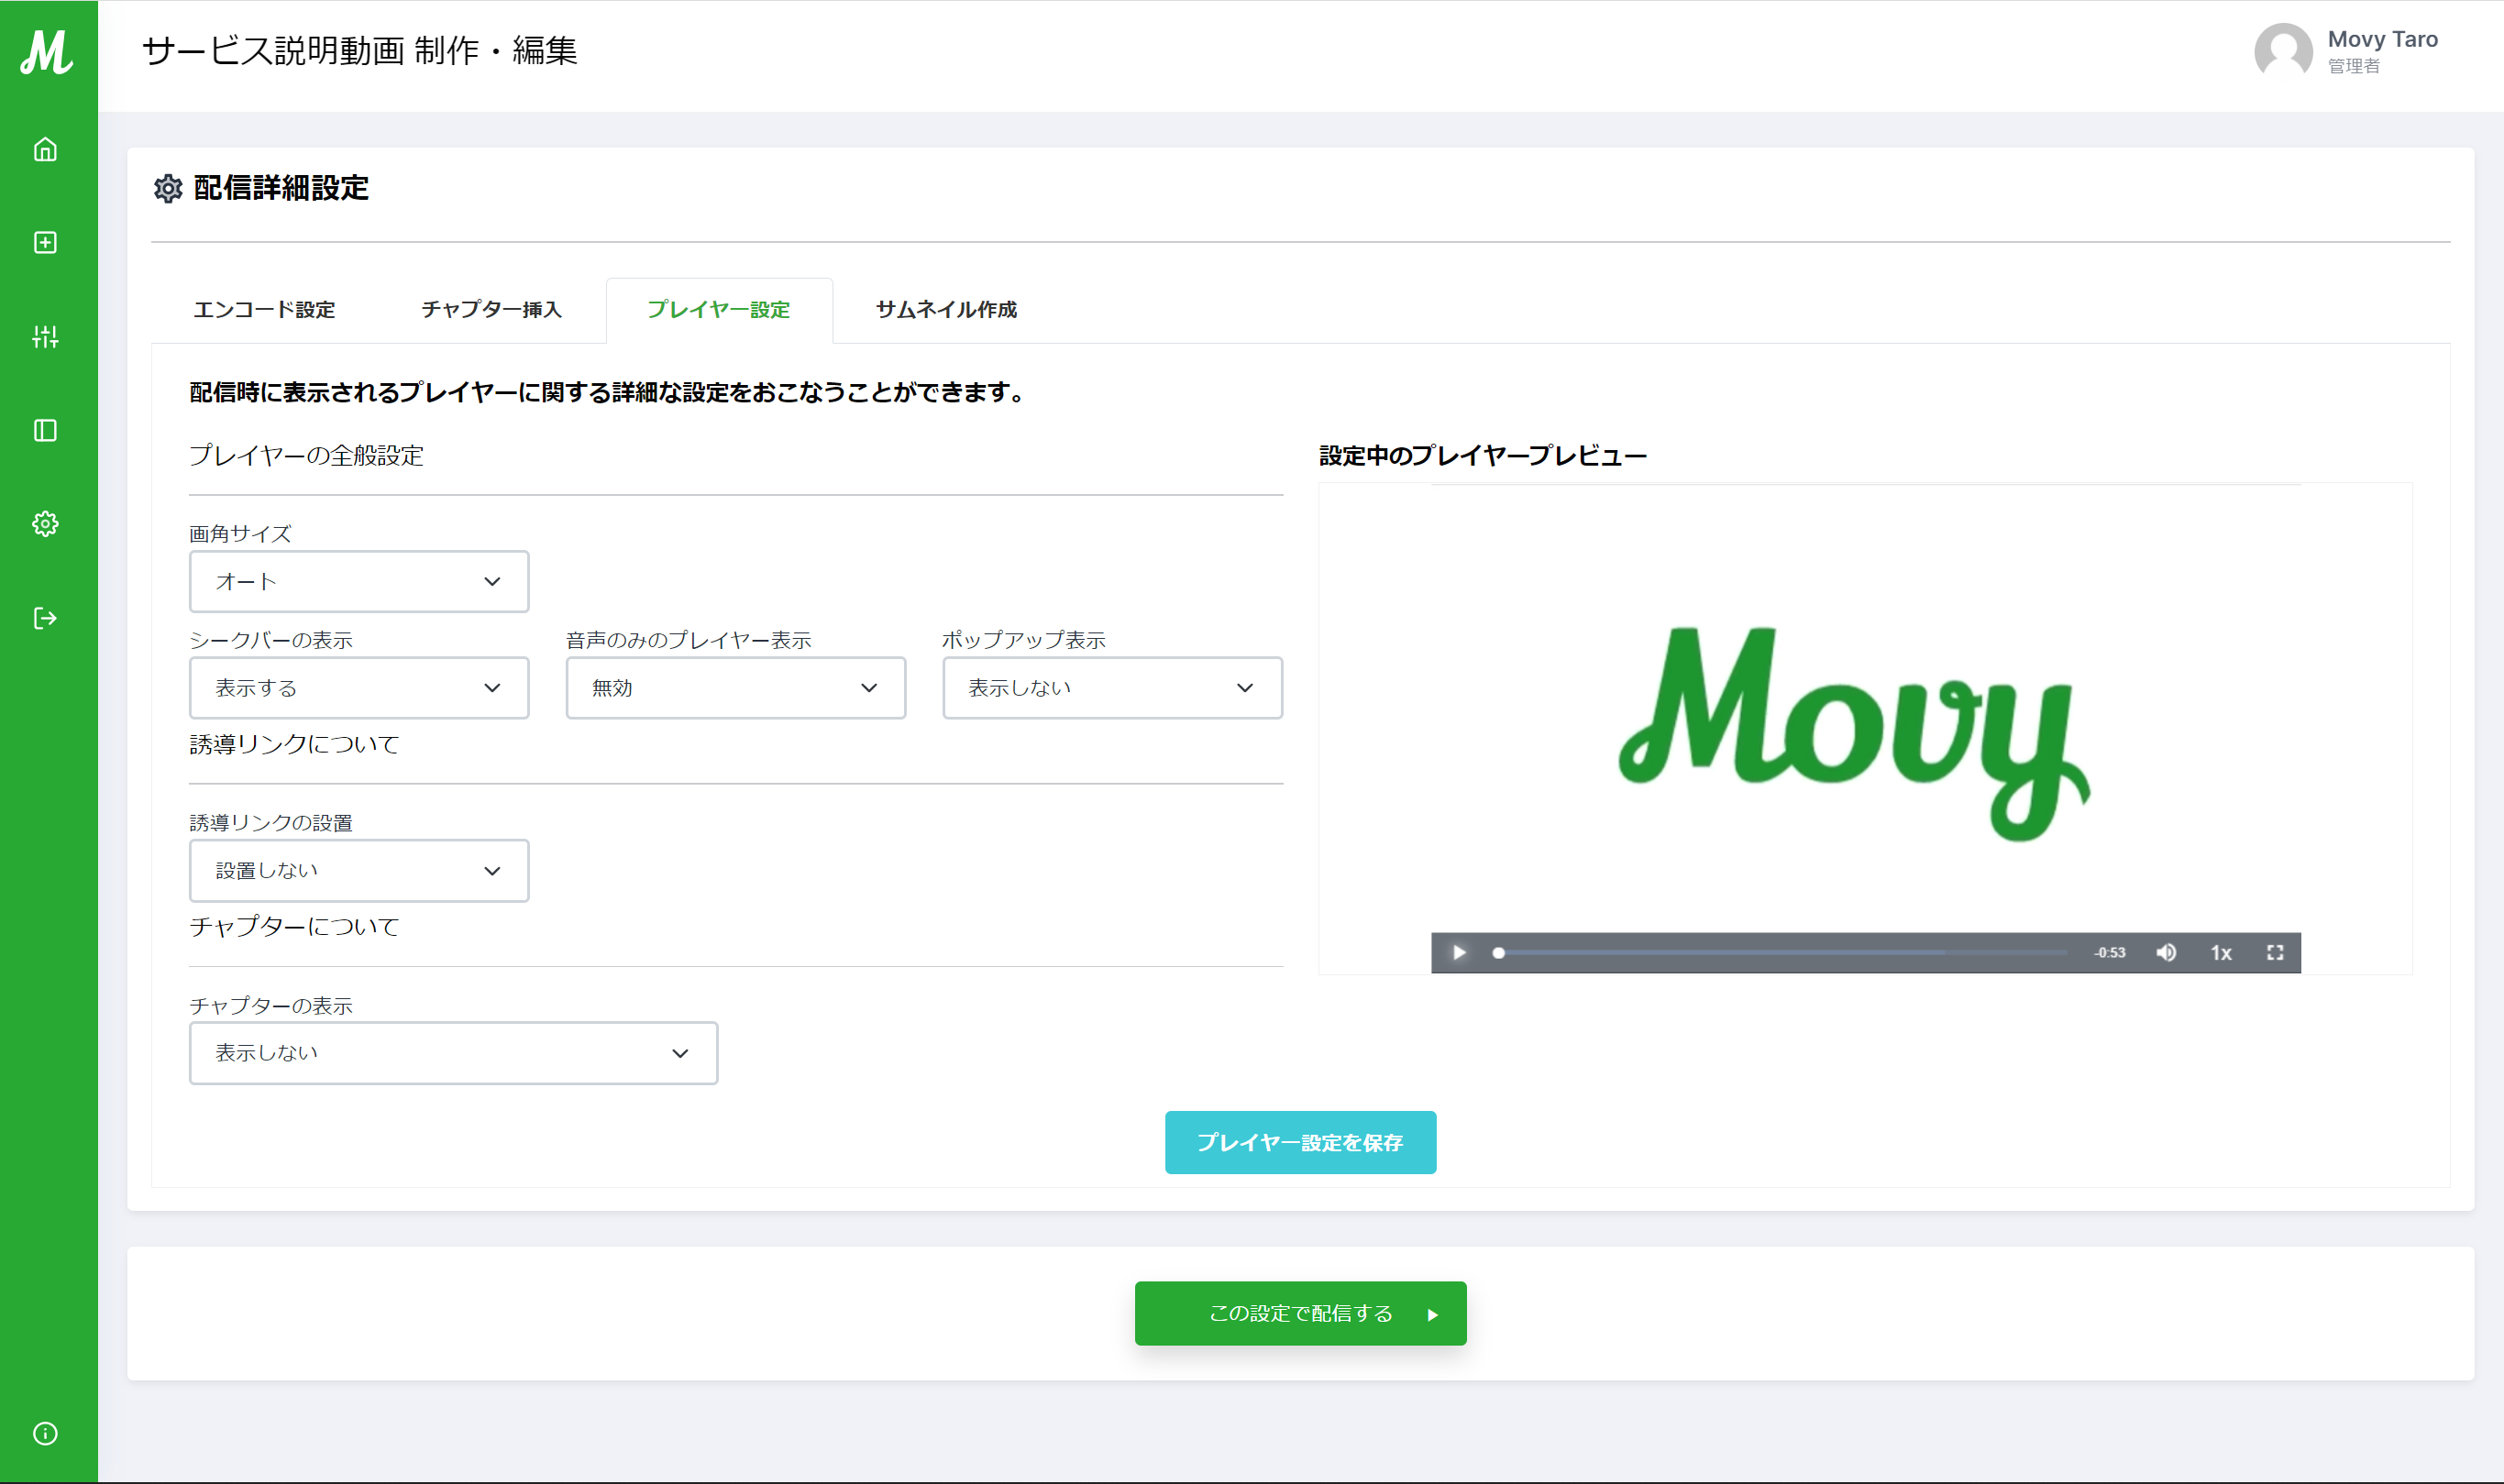Image resolution: width=2504 pixels, height=1484 pixels.
Task: Toggle fullscreen on the preview player
Action: [2275, 952]
